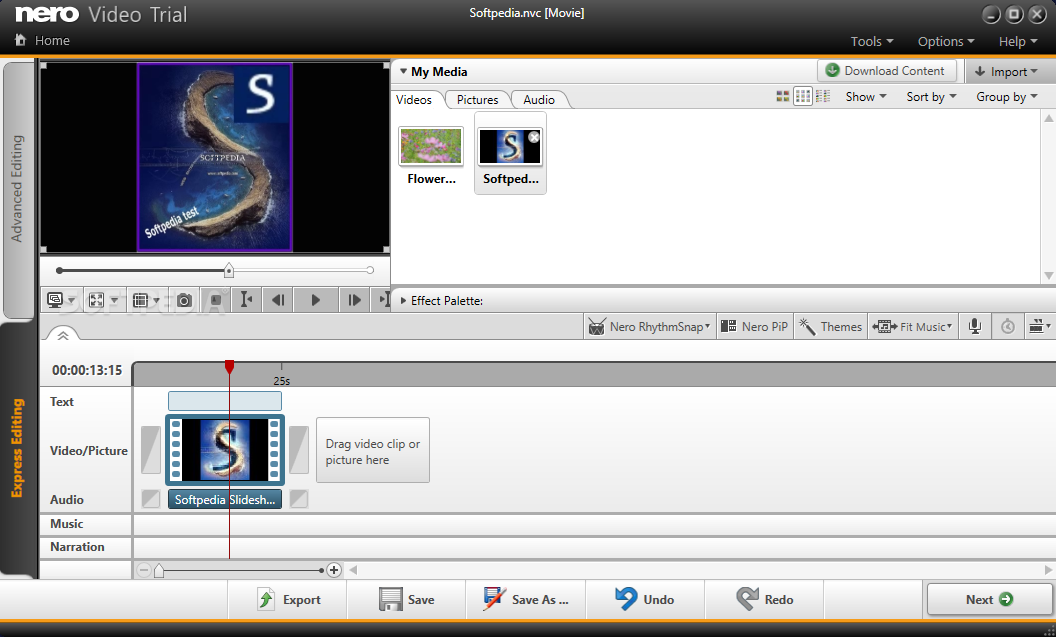1056x637 pixels.
Task: Open the Options menu
Action: [x=946, y=42]
